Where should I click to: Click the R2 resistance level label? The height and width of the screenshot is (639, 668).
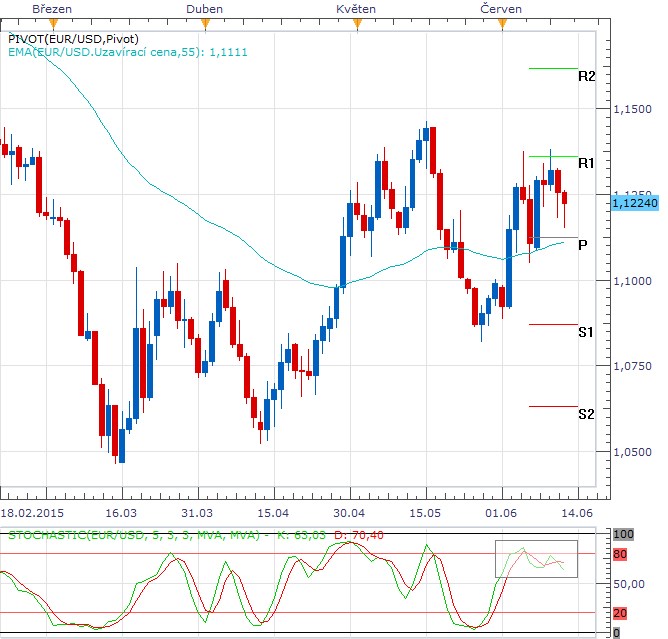point(587,76)
